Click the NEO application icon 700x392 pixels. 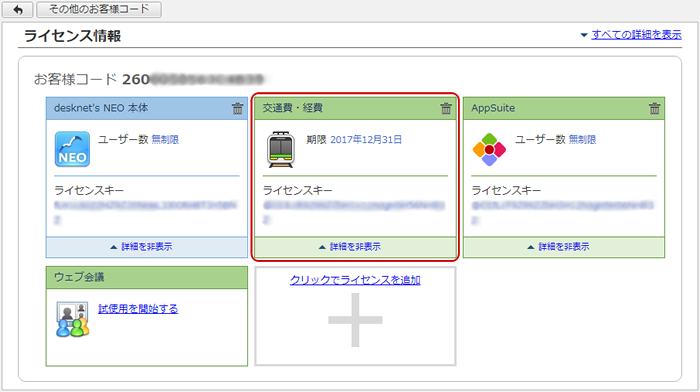(72, 149)
